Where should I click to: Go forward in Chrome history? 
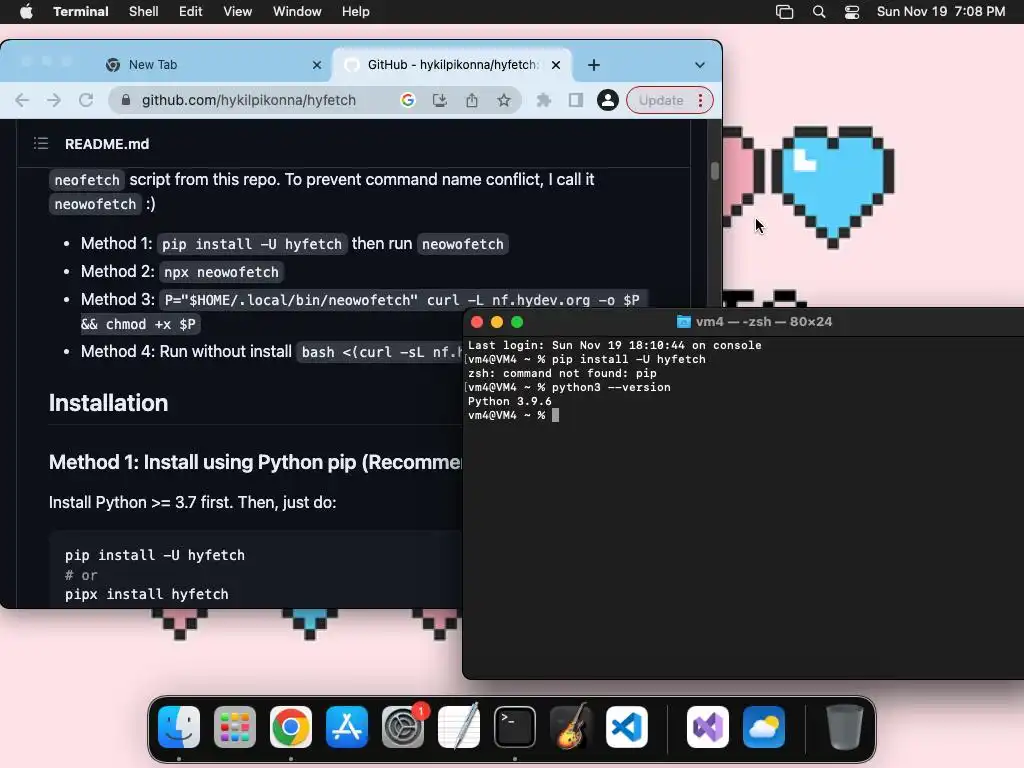[54, 100]
